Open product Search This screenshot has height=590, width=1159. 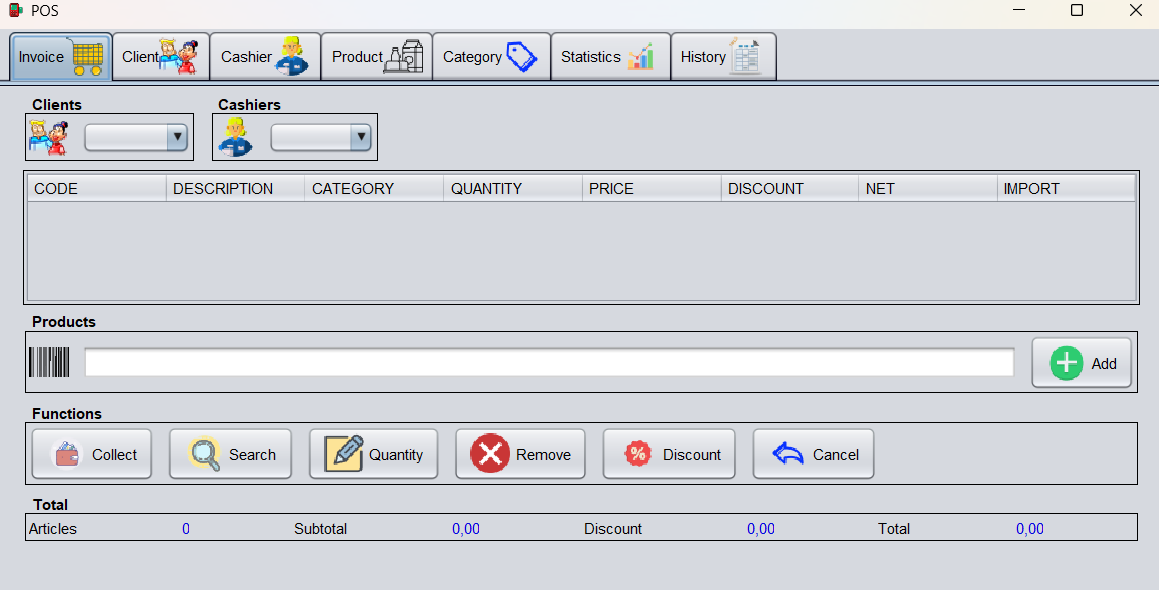tap(231, 454)
